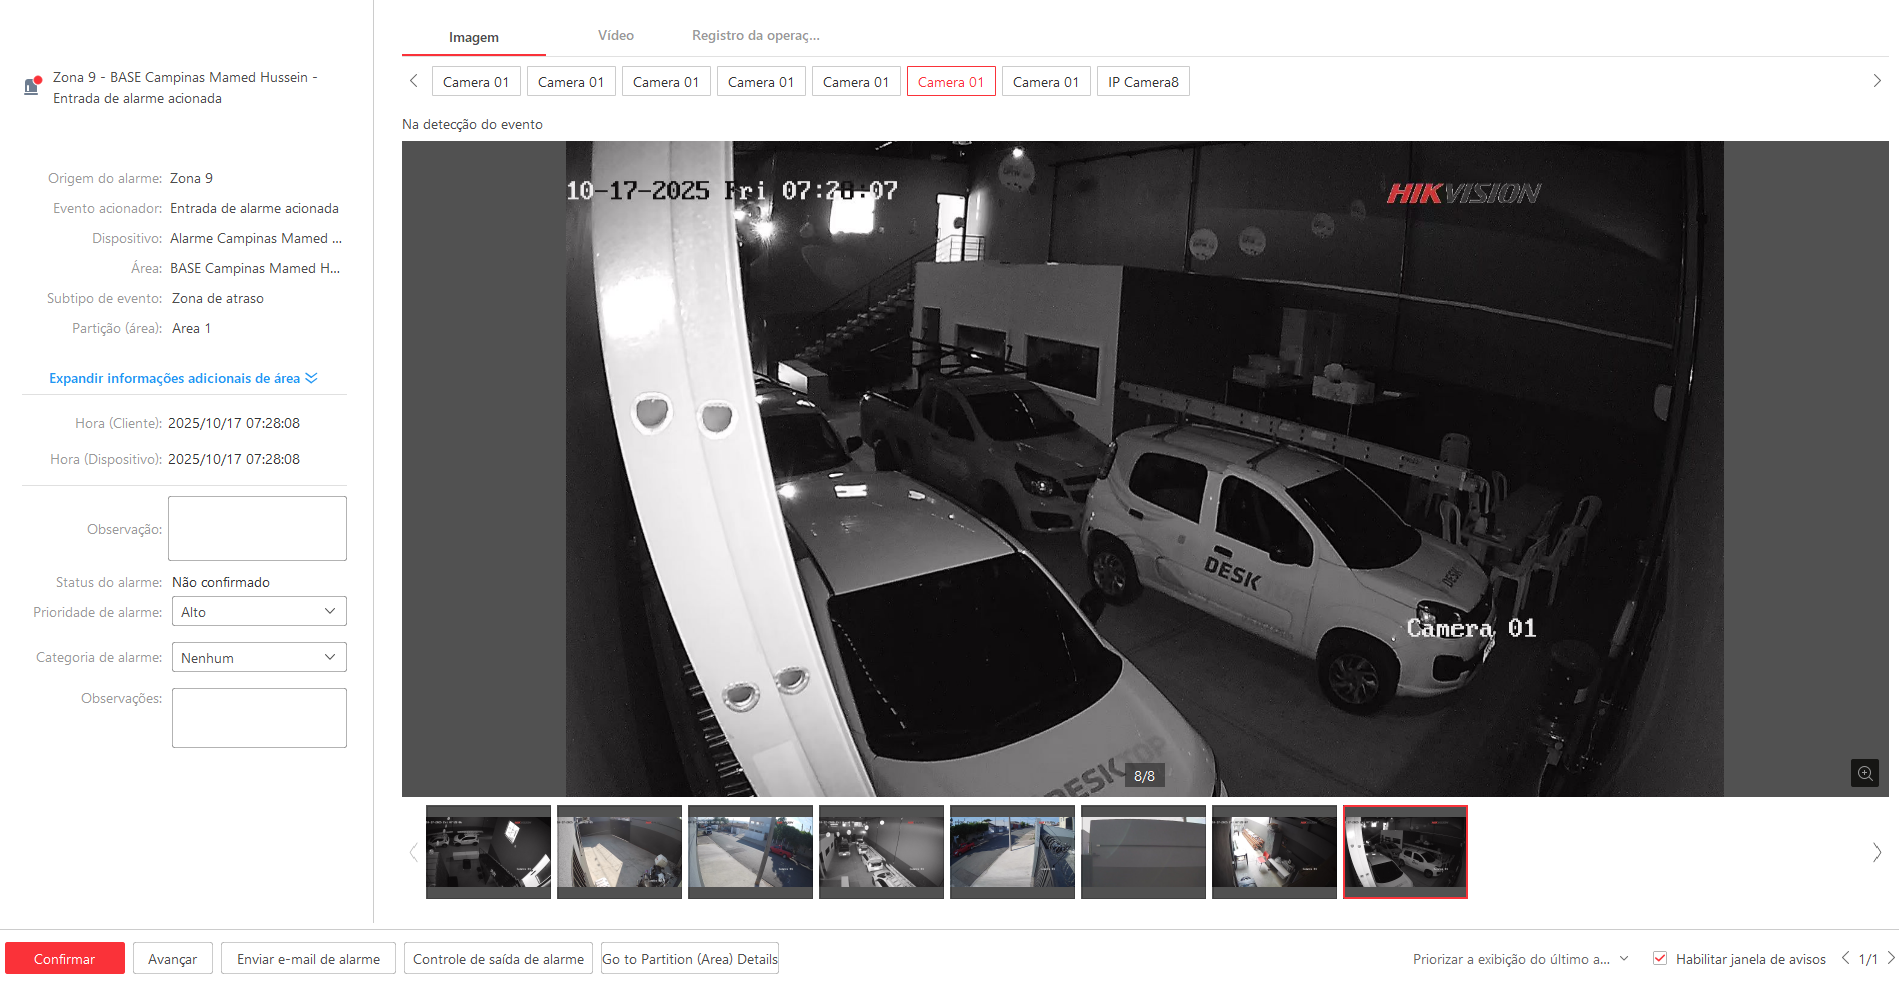This screenshot has height=981, width=1899.
Task: Select the IP Camera8 tab
Action: [x=1142, y=82]
